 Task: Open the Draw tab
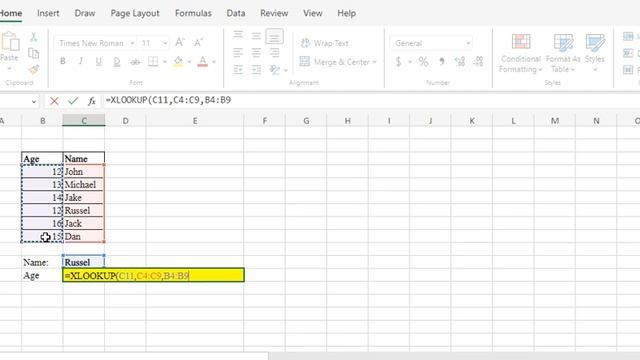[x=84, y=13]
